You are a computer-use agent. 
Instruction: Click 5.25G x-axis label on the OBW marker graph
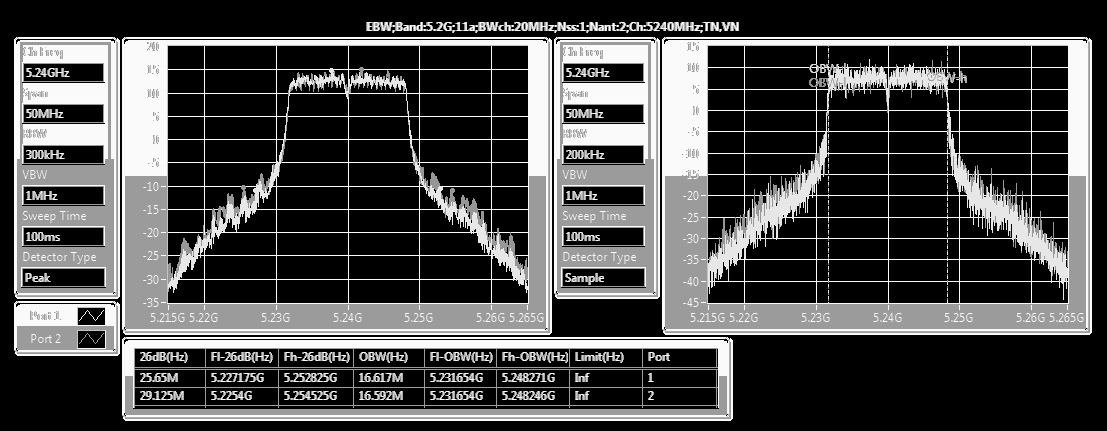[959, 318]
